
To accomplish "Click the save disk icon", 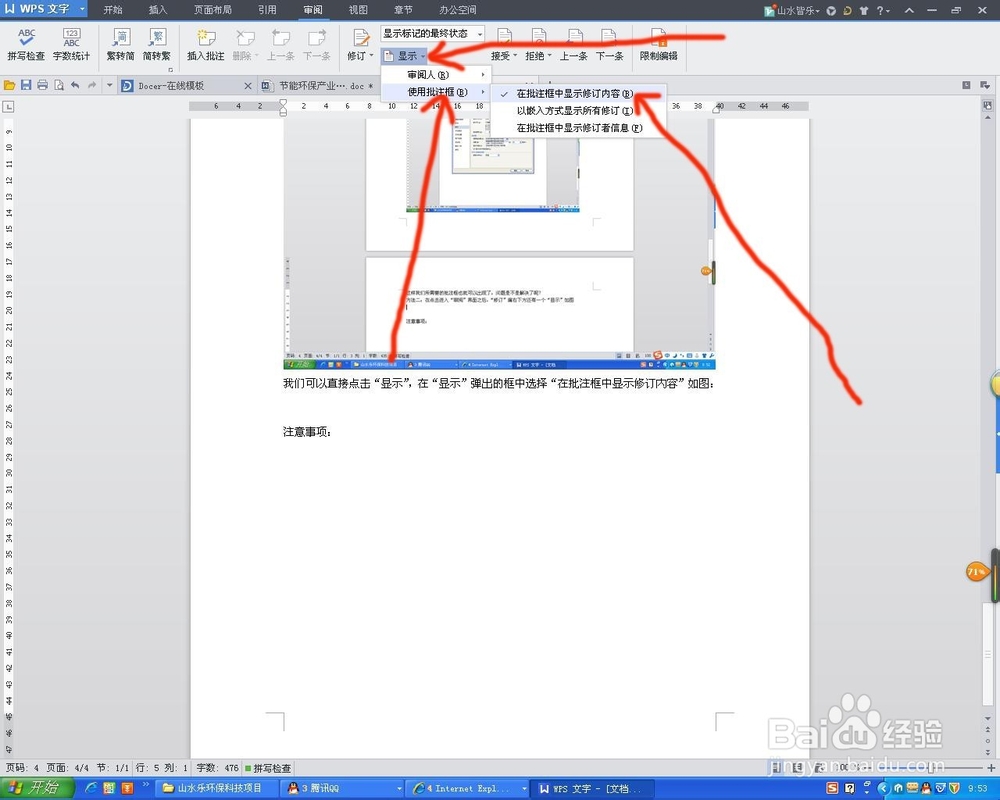I will [x=26, y=85].
